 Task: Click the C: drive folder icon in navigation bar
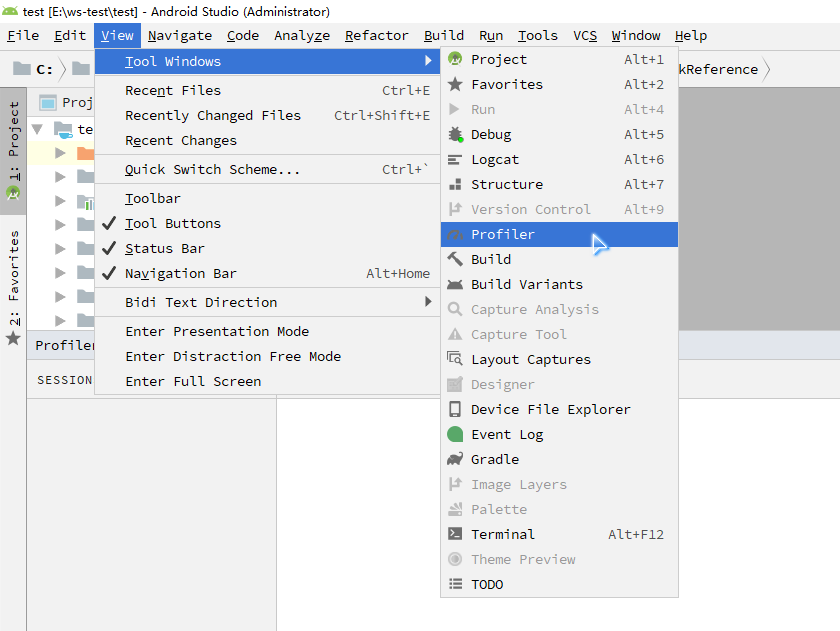[x=21, y=69]
